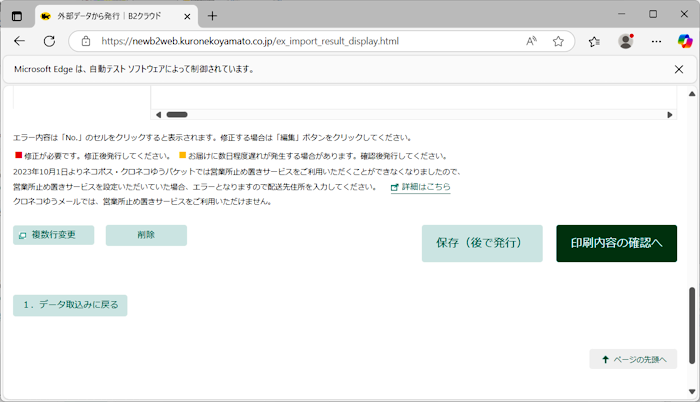Jump to top with ページの先頭へ button
Viewport: 700px width, 402px height.
click(x=633, y=359)
